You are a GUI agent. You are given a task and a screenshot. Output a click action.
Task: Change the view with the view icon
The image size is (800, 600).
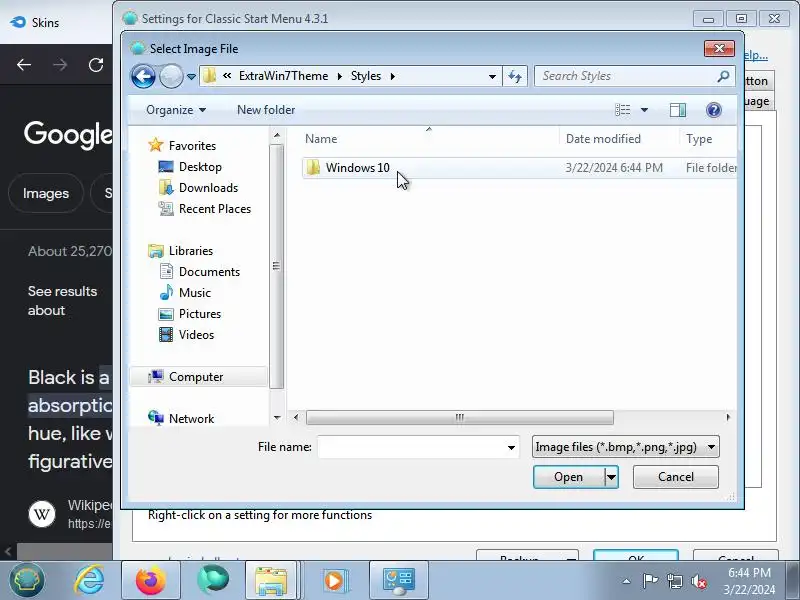622,110
